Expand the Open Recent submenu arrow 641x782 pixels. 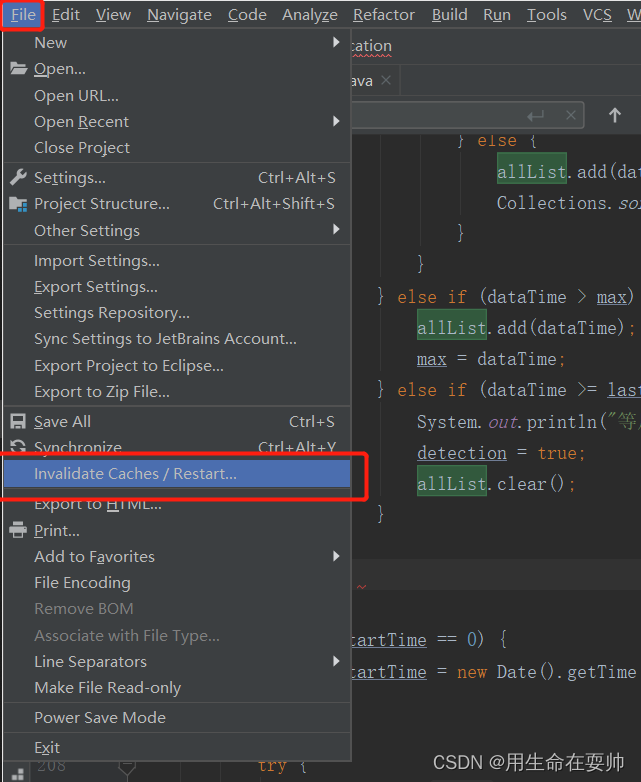click(336, 121)
